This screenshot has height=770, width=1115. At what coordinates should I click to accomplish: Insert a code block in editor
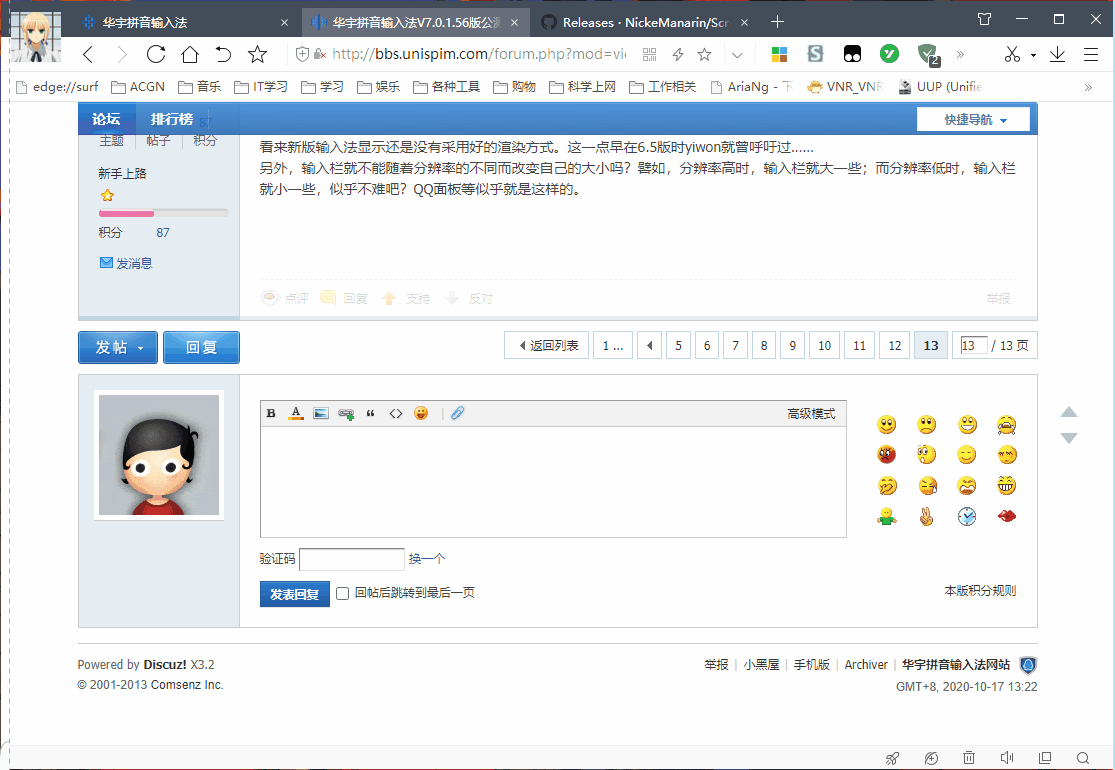pos(396,414)
